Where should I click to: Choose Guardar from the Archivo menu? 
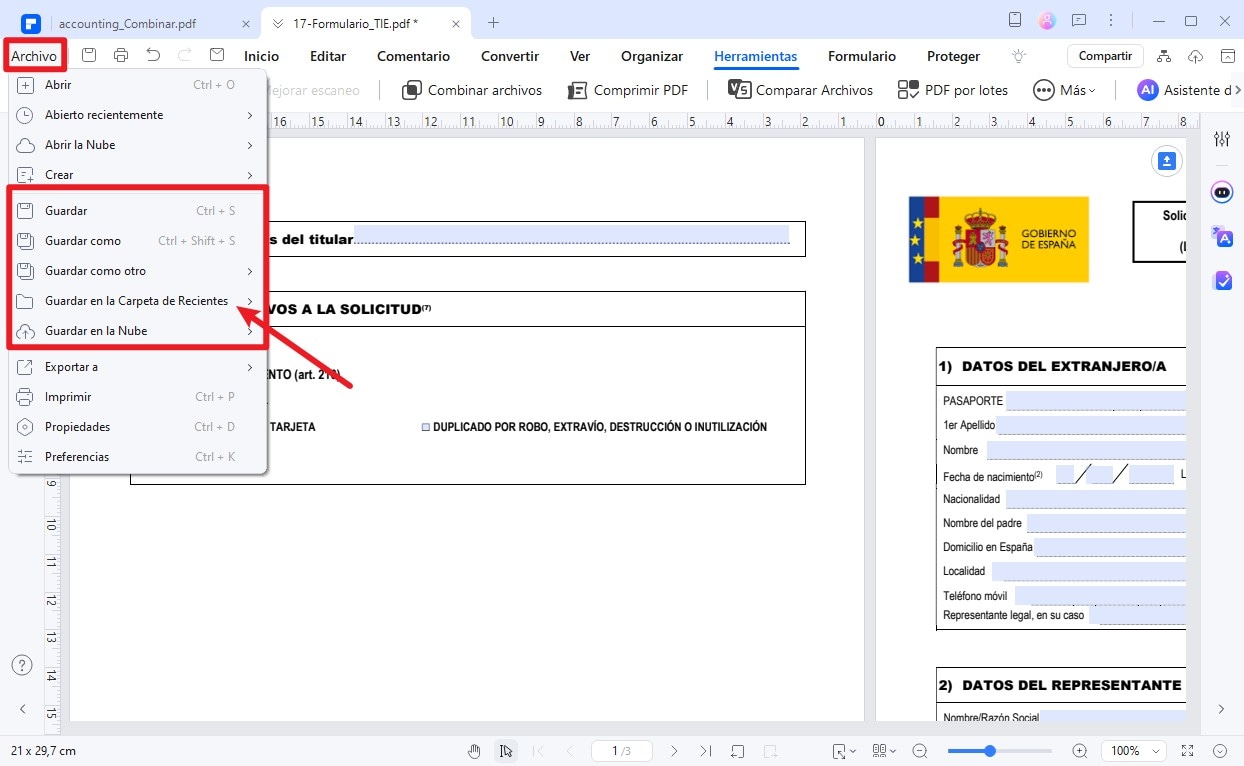[x=137, y=211]
